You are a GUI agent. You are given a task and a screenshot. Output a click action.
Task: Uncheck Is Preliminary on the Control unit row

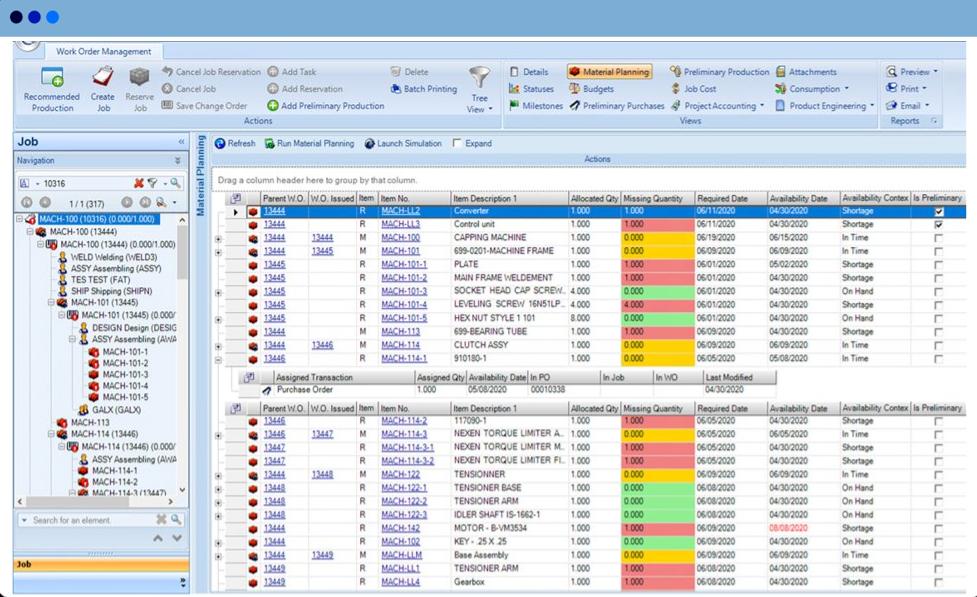938,224
